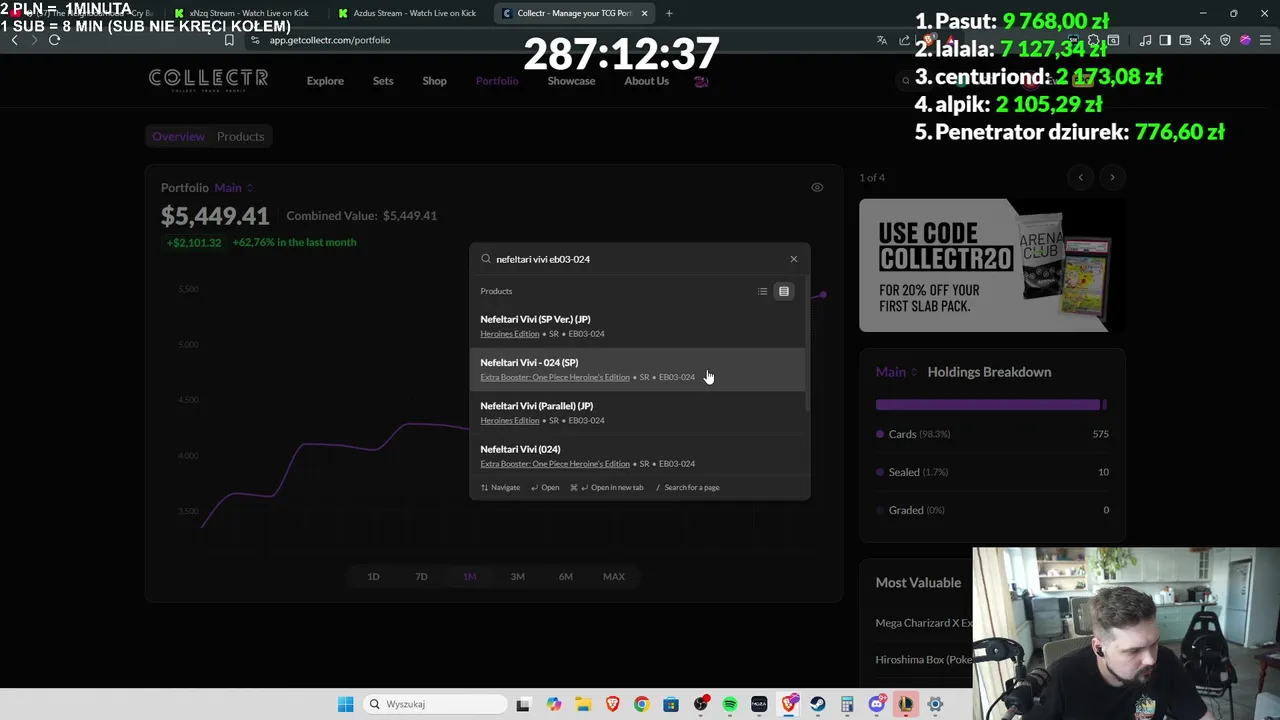
Task: Open the COLLECTR20 promo banner
Action: click(992, 265)
